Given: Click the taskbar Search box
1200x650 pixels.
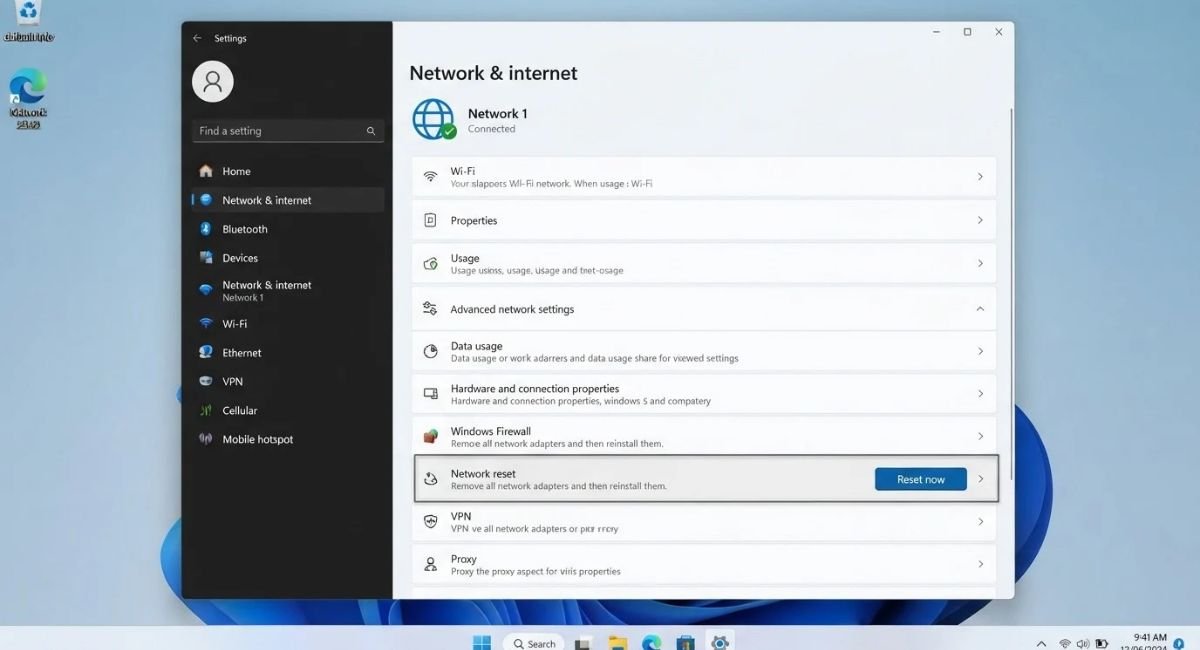Looking at the screenshot, I should (x=534, y=643).
